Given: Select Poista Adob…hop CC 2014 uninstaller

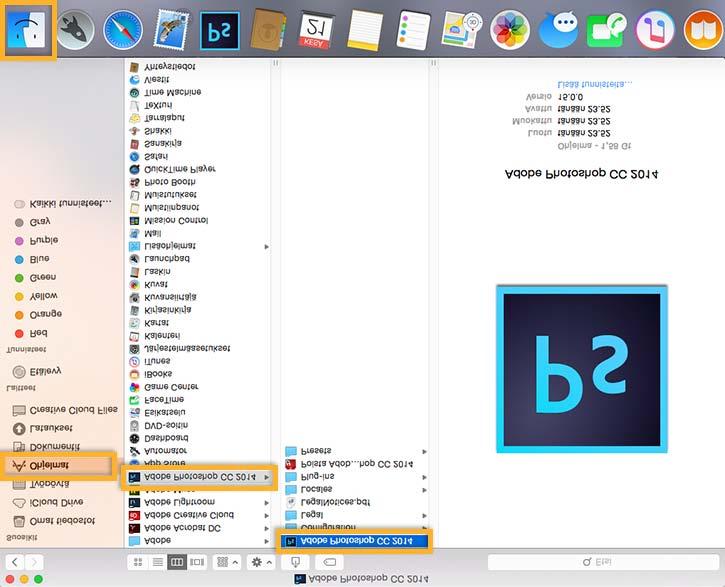Looking at the screenshot, I should [x=354, y=464].
